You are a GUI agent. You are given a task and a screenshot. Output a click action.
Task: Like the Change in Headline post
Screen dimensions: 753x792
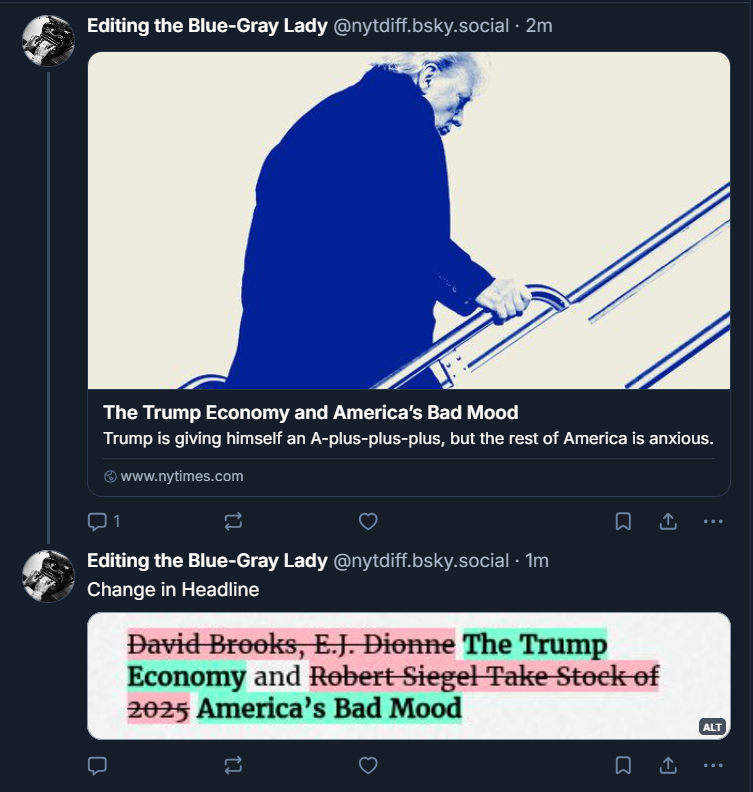point(368,765)
